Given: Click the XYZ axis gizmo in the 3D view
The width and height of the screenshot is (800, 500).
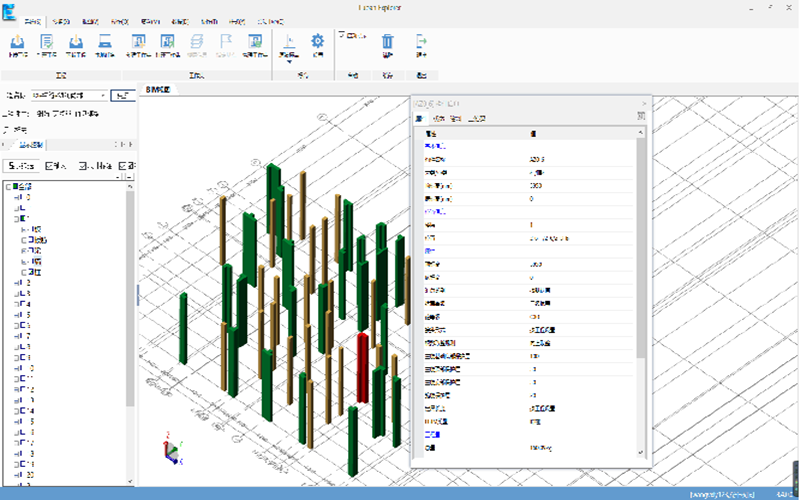Looking at the screenshot, I should (173, 449).
